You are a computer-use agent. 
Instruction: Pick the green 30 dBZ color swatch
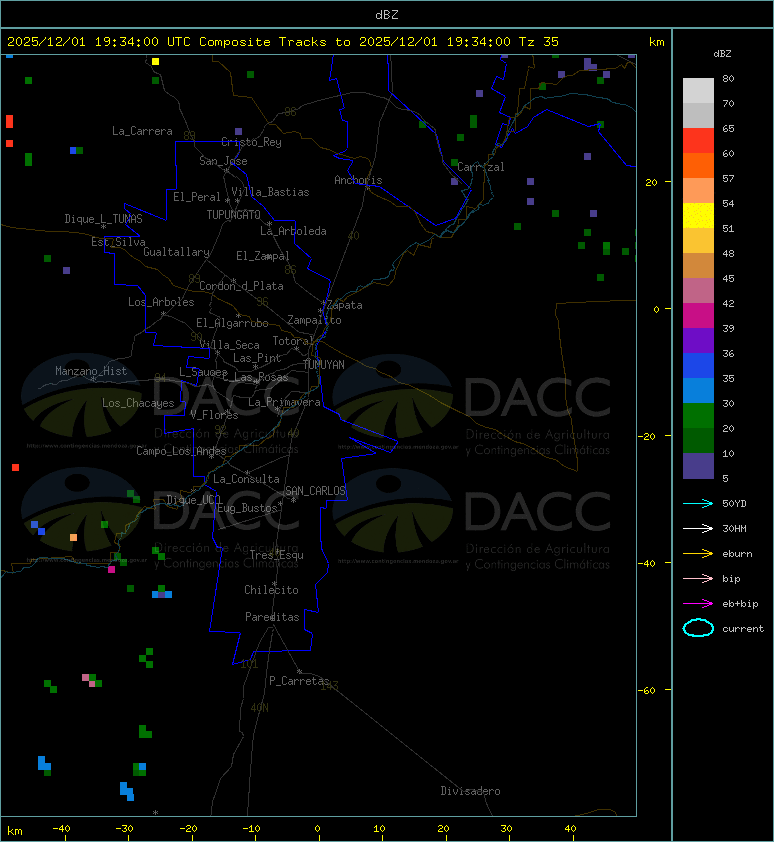pos(698,416)
